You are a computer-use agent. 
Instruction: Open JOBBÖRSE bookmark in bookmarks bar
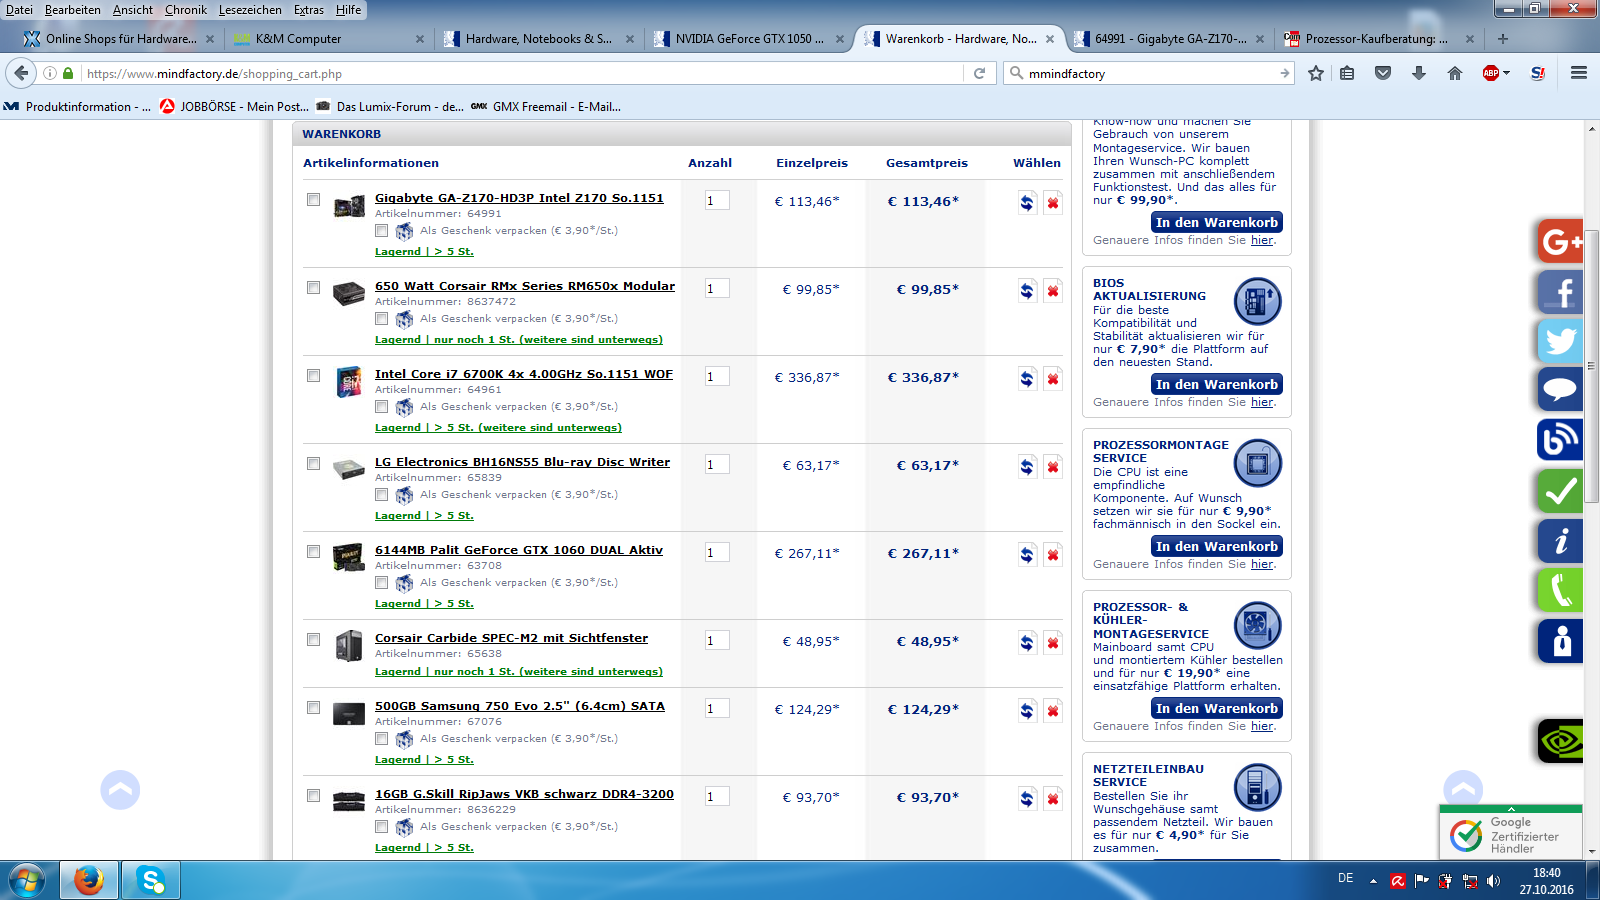234,106
